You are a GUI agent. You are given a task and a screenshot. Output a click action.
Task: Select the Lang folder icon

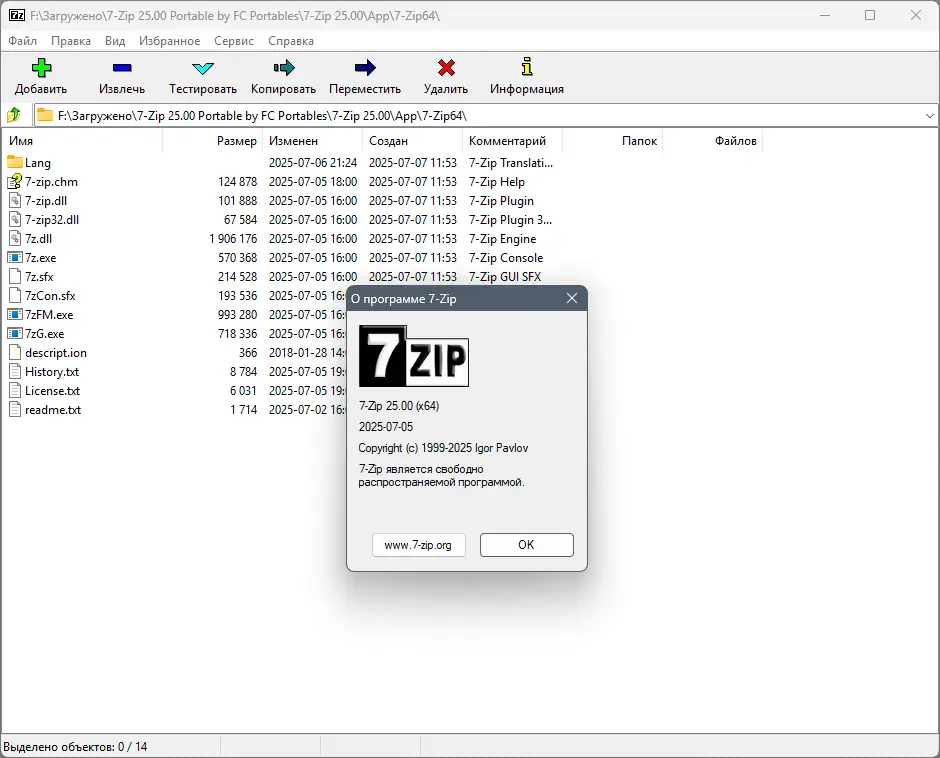coord(14,162)
